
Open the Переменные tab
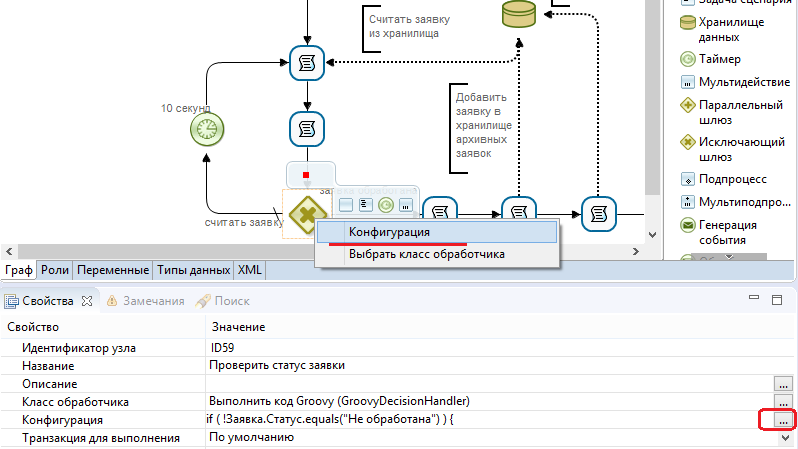pos(113,270)
